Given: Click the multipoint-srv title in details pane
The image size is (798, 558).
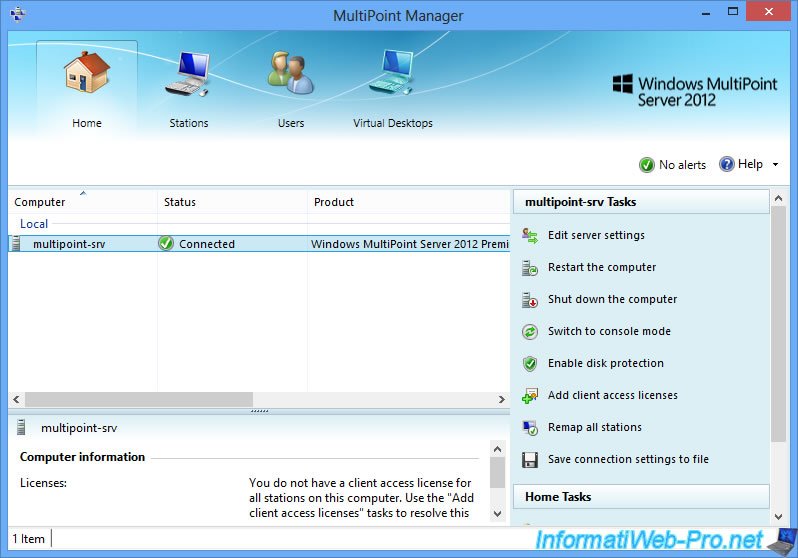Looking at the screenshot, I should (79, 428).
